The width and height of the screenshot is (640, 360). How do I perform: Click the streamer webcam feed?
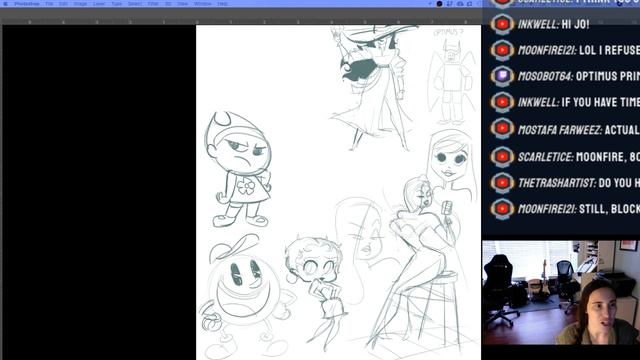pos(560,292)
